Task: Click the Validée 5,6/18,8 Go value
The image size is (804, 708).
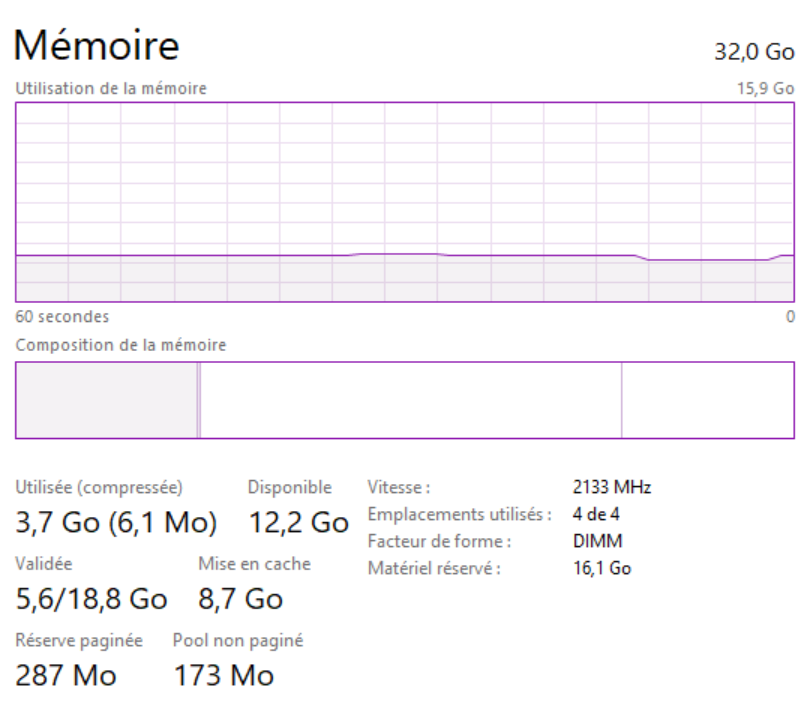Action: pyautogui.click(x=91, y=599)
